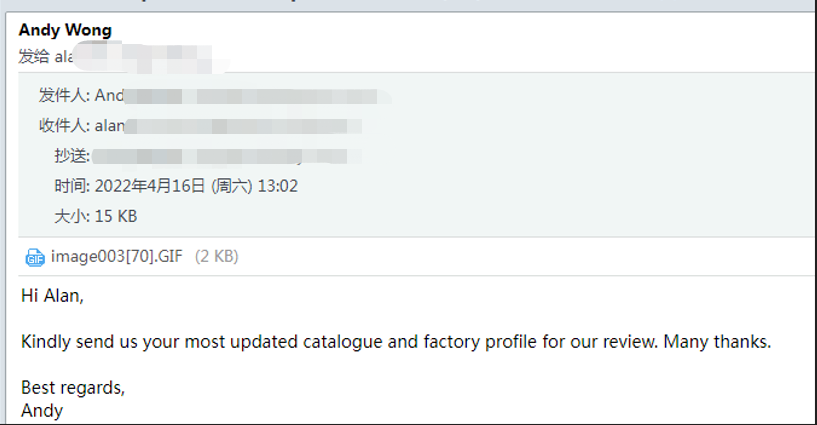This screenshot has width=817, height=425.
Task: Select the bold Andy Wong sender name
Action: [65, 30]
